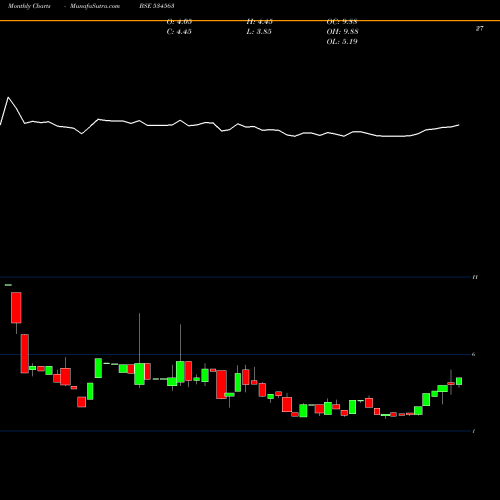Image resolution: width=500 pixels, height=500 pixels.
Task: Click the 'Monthly Charts' title text
Action: coord(29,6)
